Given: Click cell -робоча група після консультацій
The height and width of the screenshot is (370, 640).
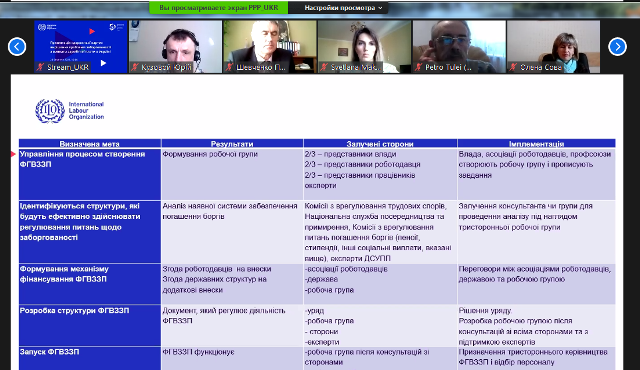Looking at the screenshot, I should pos(380,358).
